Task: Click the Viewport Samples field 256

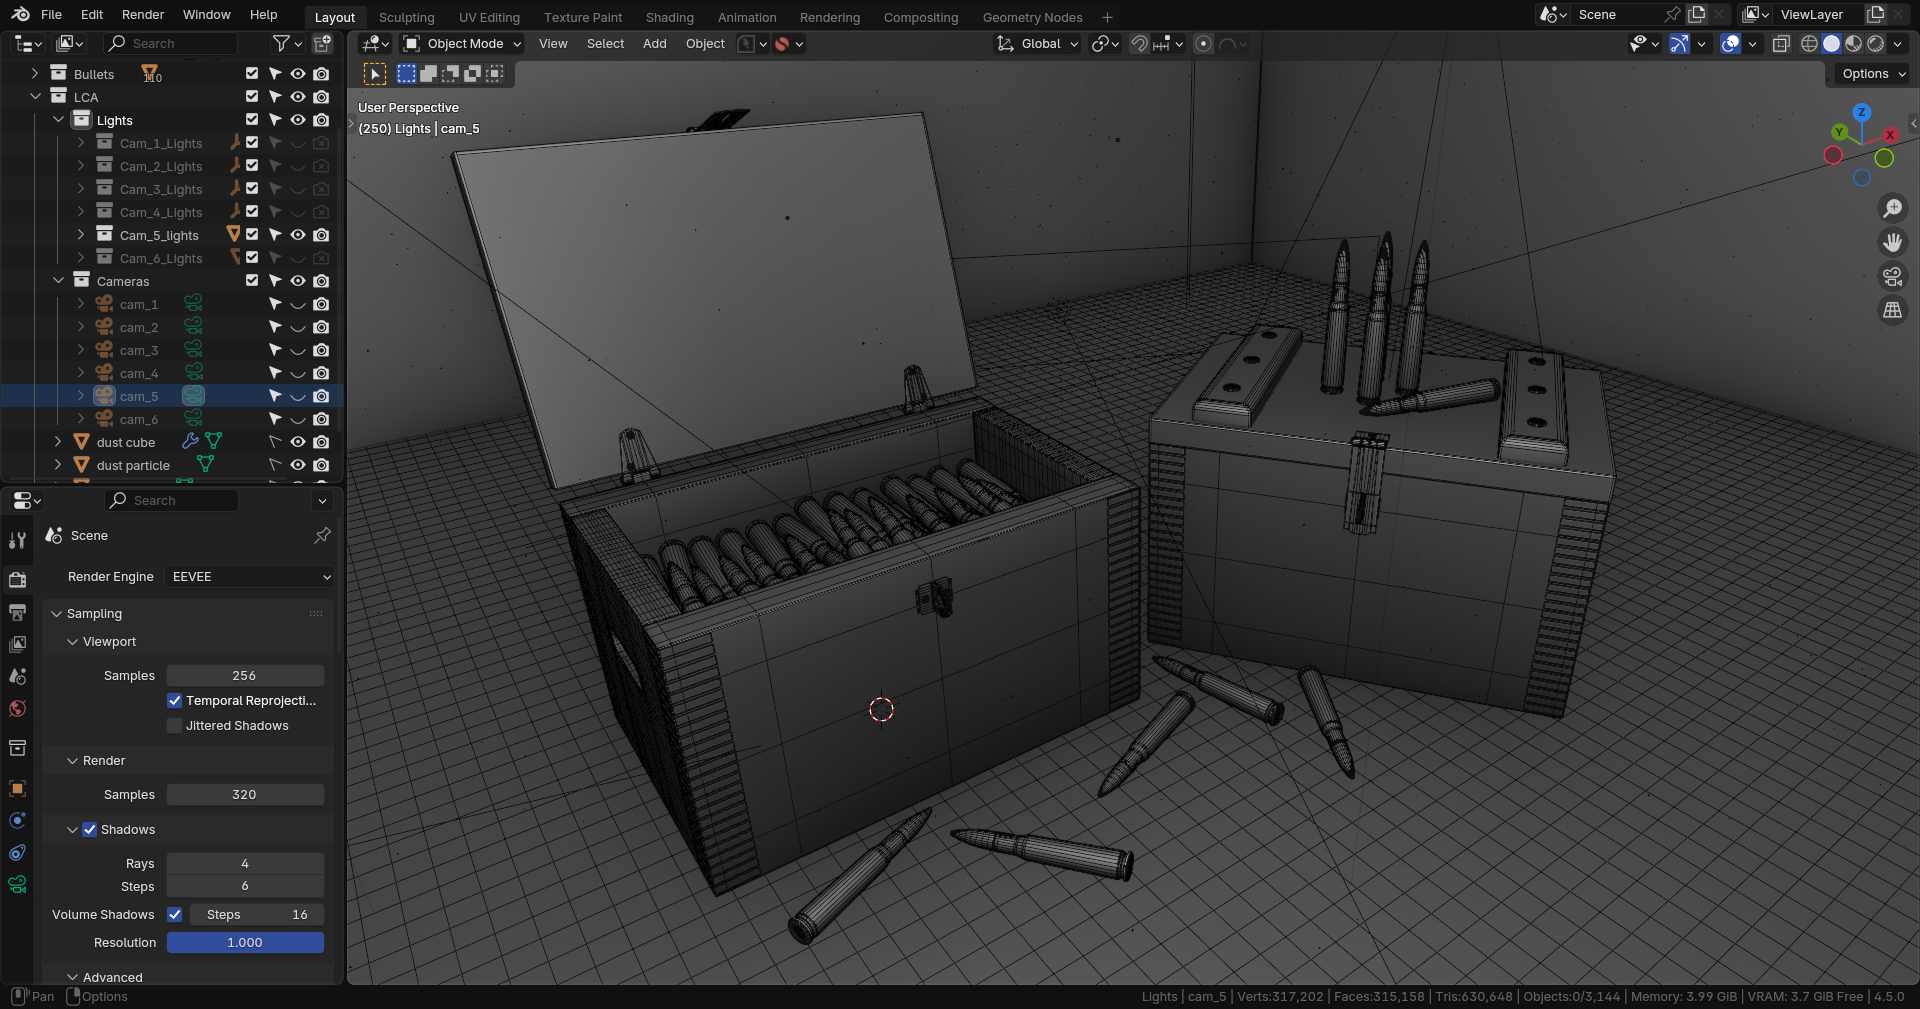Action: (245, 676)
